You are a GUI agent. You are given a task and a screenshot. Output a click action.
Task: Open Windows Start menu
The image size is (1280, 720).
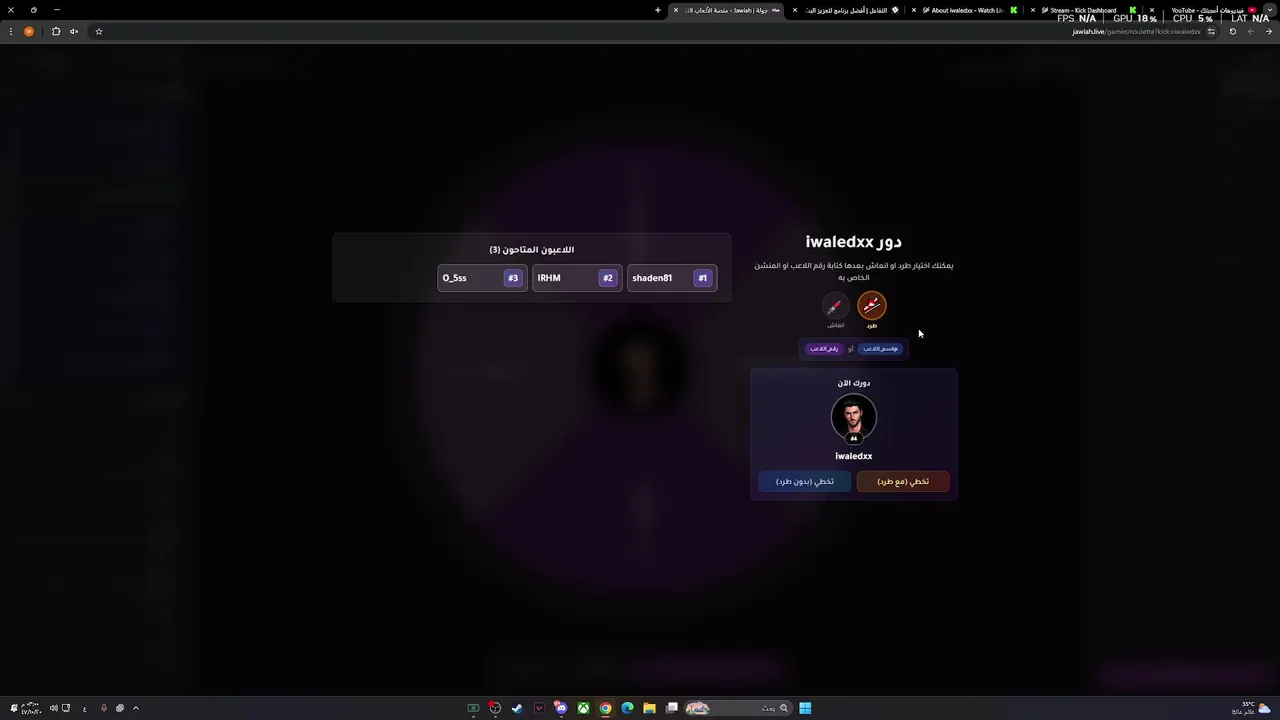tap(805, 708)
